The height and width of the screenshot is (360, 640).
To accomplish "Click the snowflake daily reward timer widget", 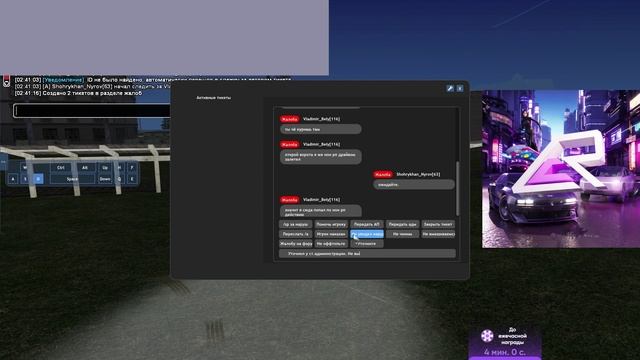I will [505, 342].
